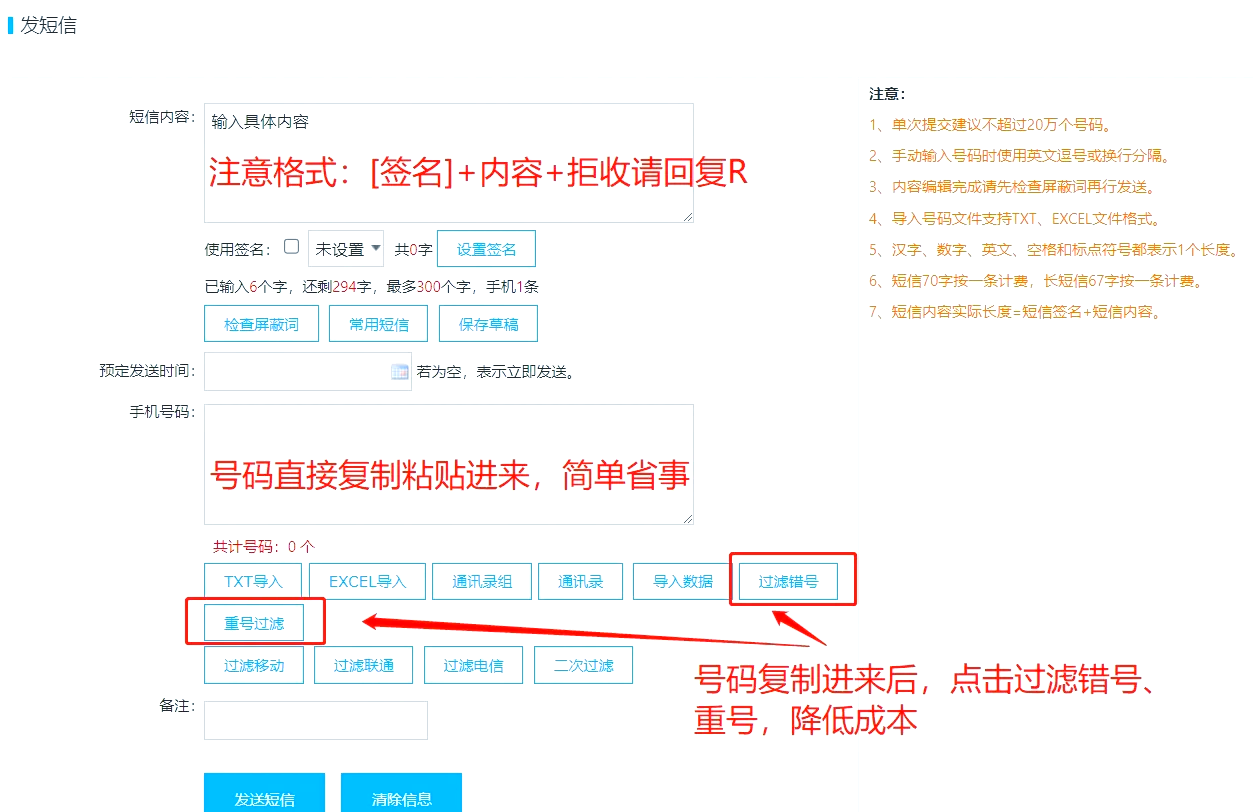
Task: Open the 通讯录组 contact groups
Action: pos(482,581)
